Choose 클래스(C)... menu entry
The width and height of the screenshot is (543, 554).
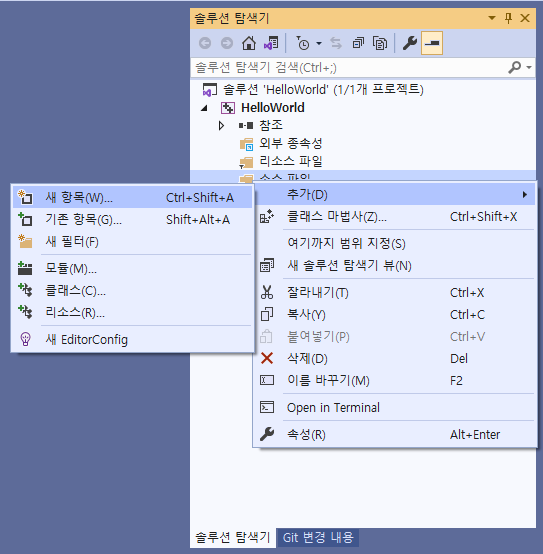click(x=132, y=291)
